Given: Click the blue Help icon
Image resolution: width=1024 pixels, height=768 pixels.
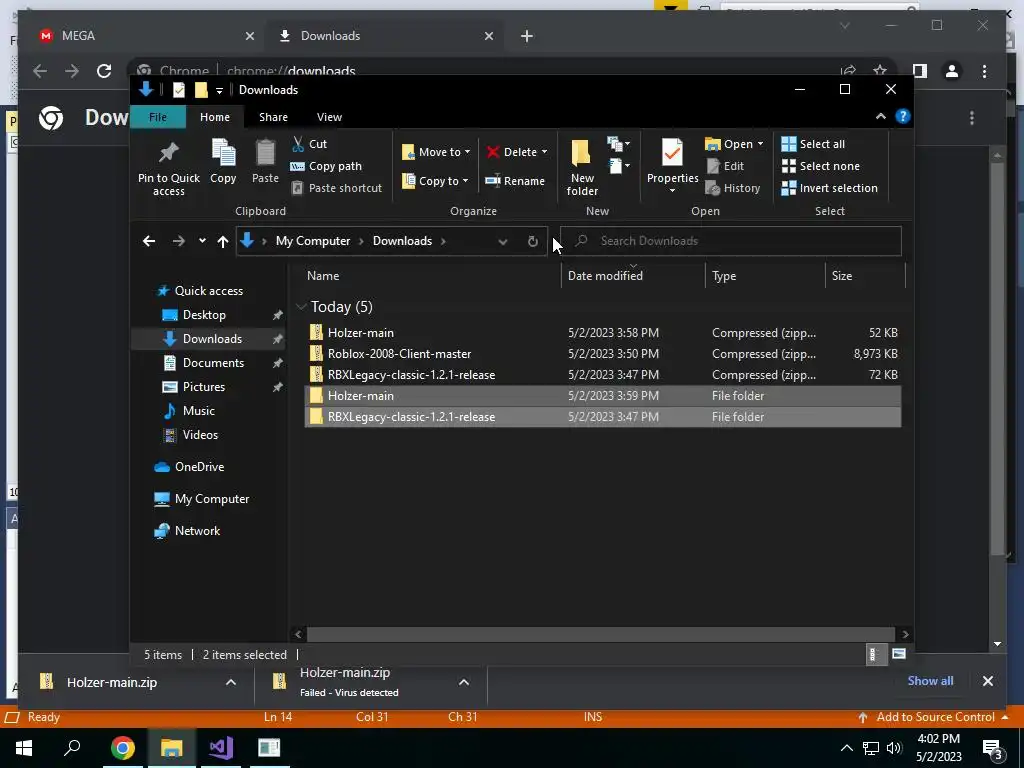Looking at the screenshot, I should (903, 116).
